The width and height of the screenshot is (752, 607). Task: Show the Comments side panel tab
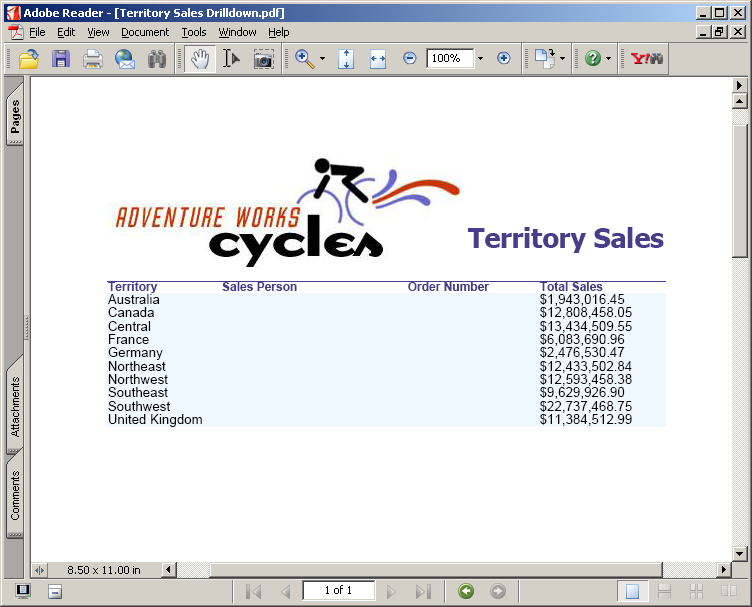coord(15,496)
